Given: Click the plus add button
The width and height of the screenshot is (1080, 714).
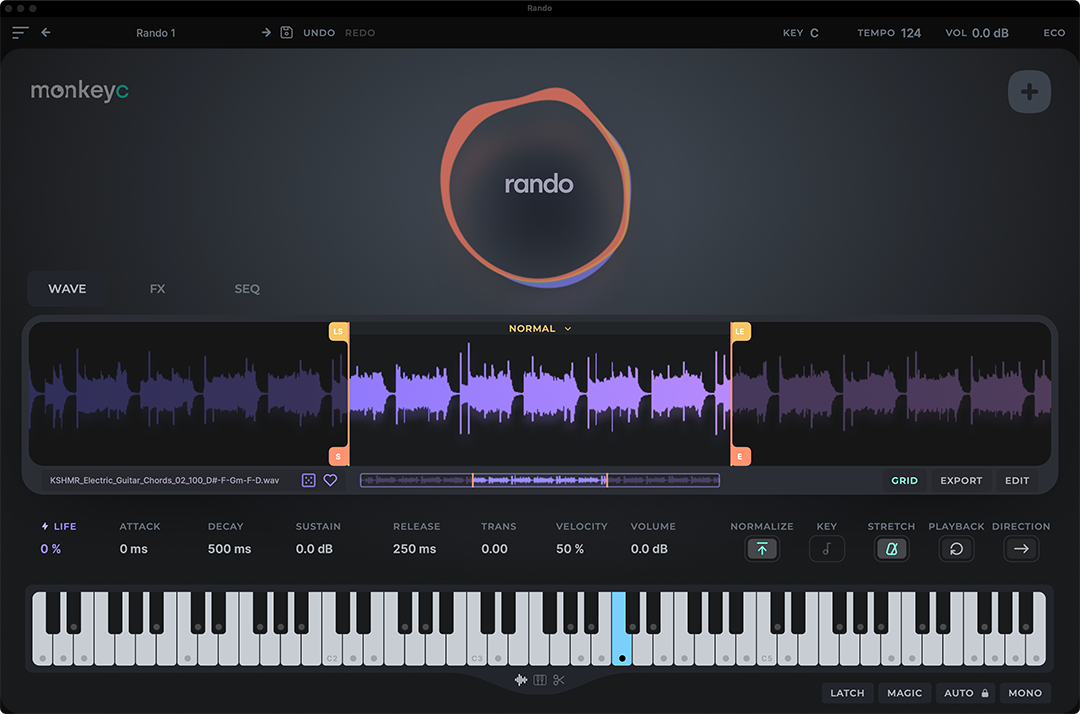Looking at the screenshot, I should point(1029,93).
